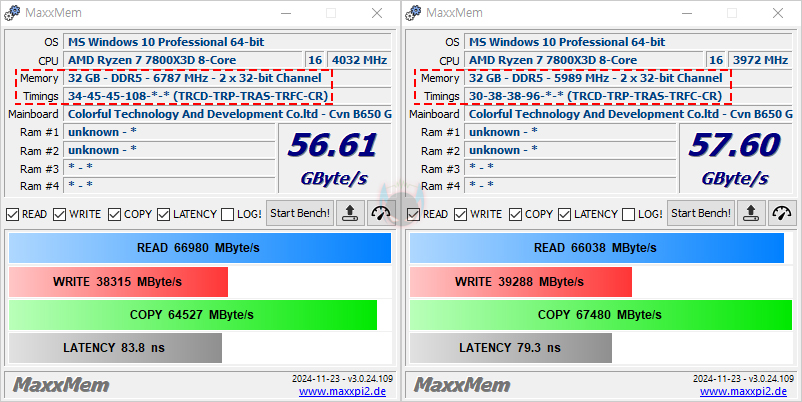Click the CPU name field in right window

584,60
